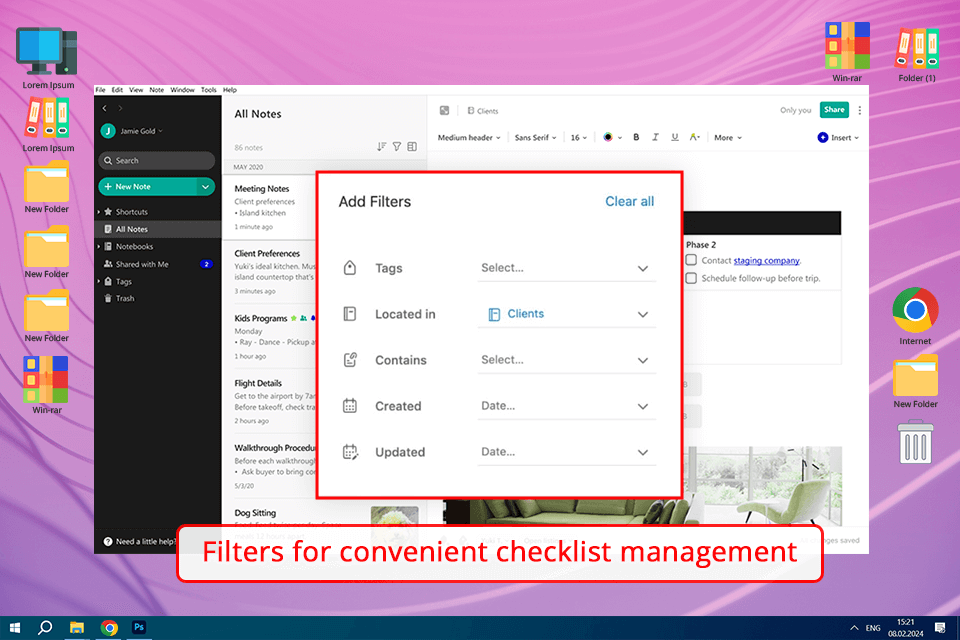Share the note with Share button
This screenshot has width=960, height=640.
834,110
